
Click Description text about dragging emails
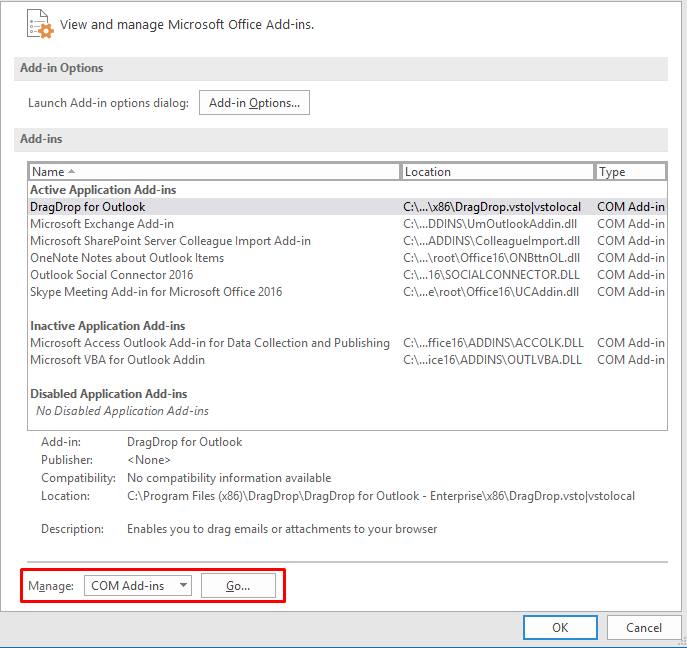(282, 529)
